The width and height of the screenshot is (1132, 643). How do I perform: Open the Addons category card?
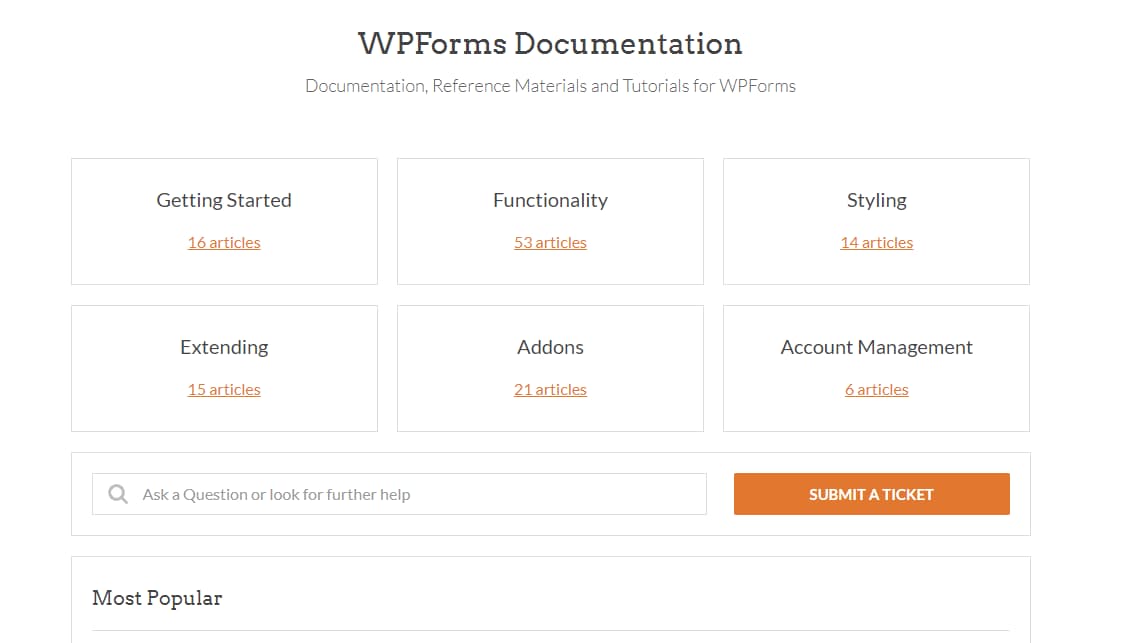click(x=550, y=347)
